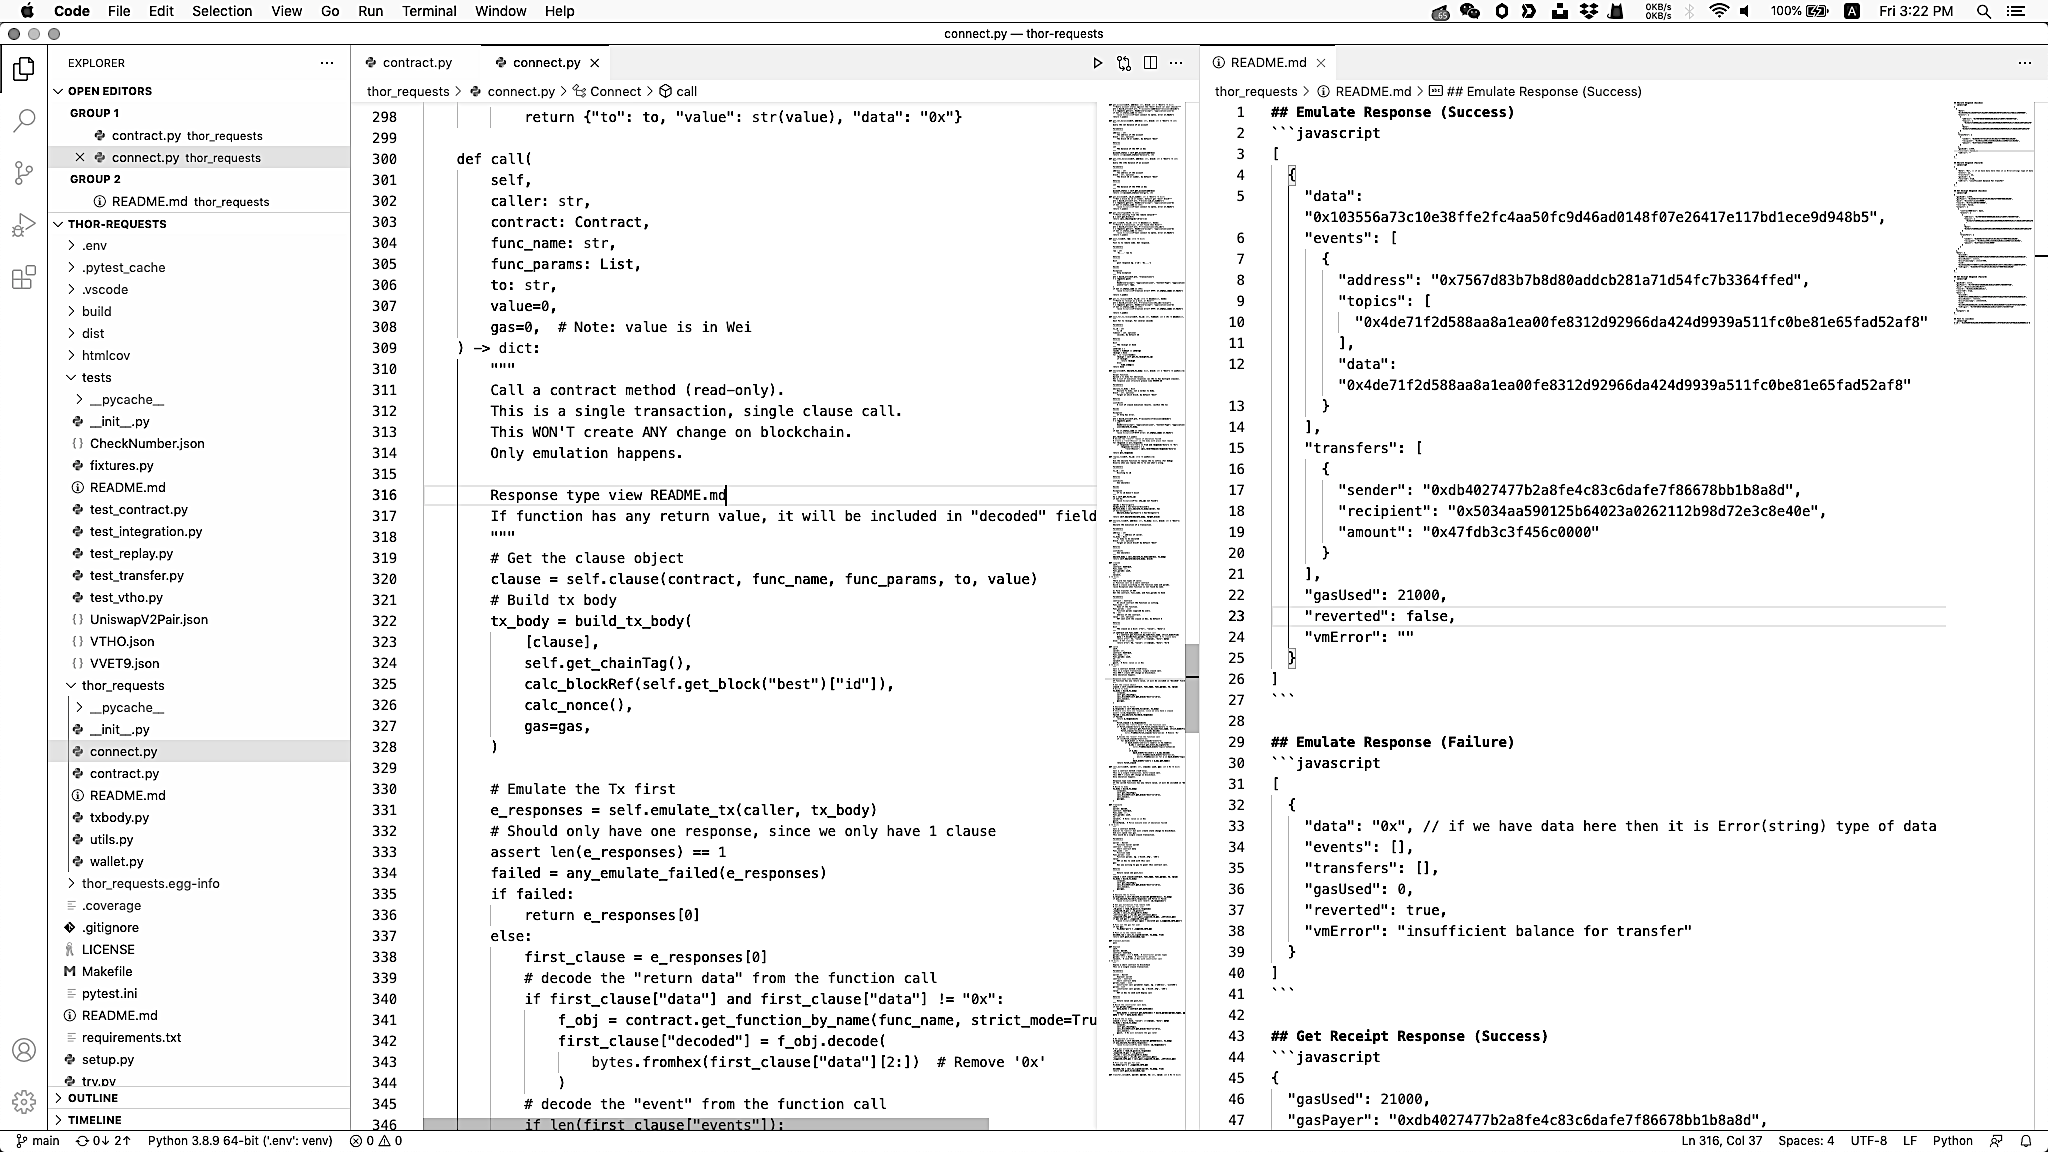Open the Accounts icon in activity bar
Screen dimensions: 2048x1152
[24, 1050]
